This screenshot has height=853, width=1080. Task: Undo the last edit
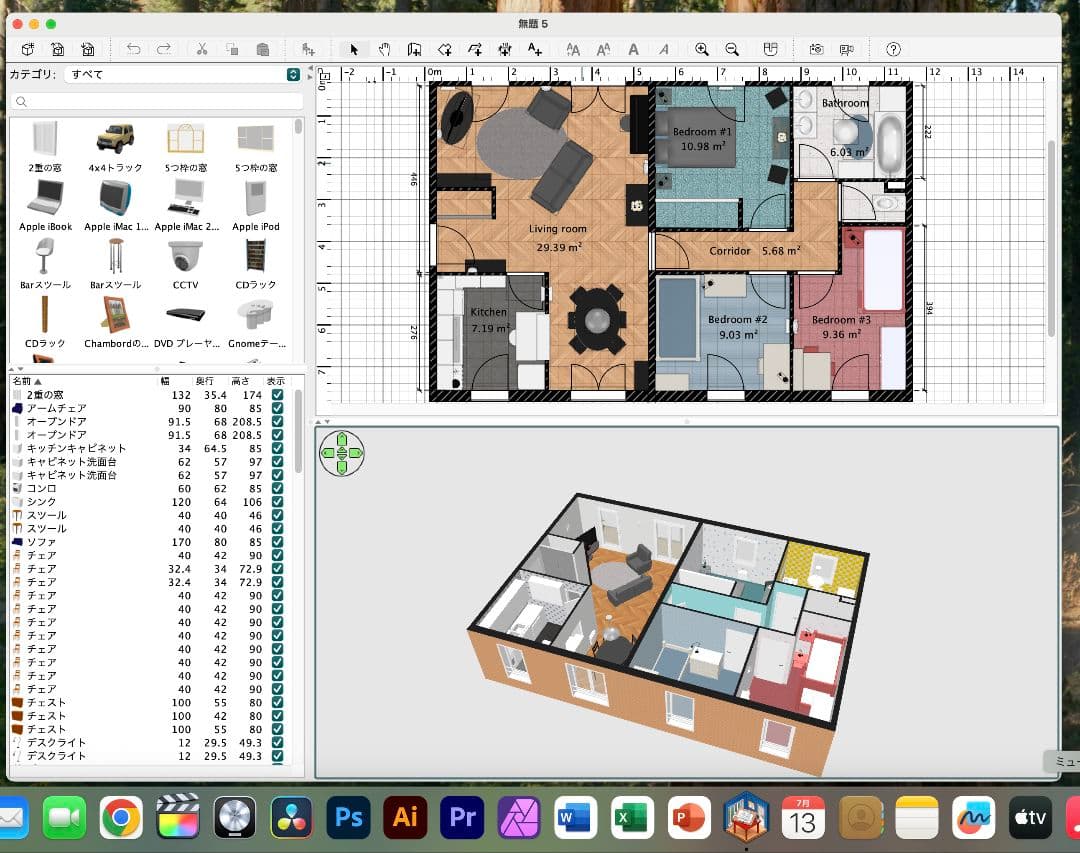(x=132, y=49)
